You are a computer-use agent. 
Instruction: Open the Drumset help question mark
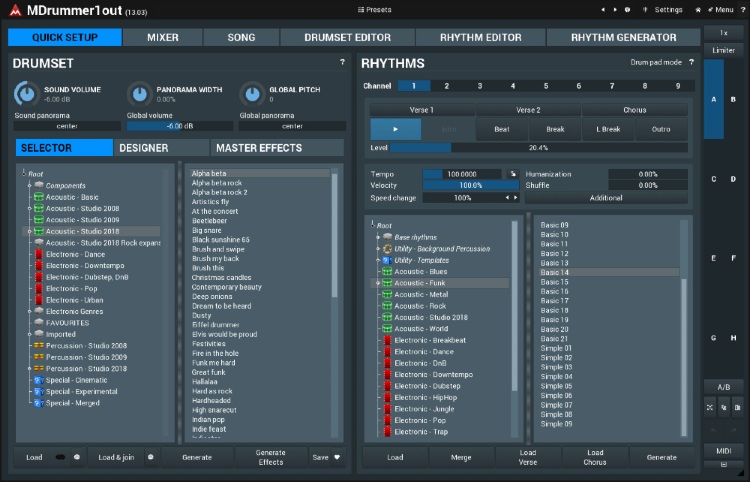(342, 63)
